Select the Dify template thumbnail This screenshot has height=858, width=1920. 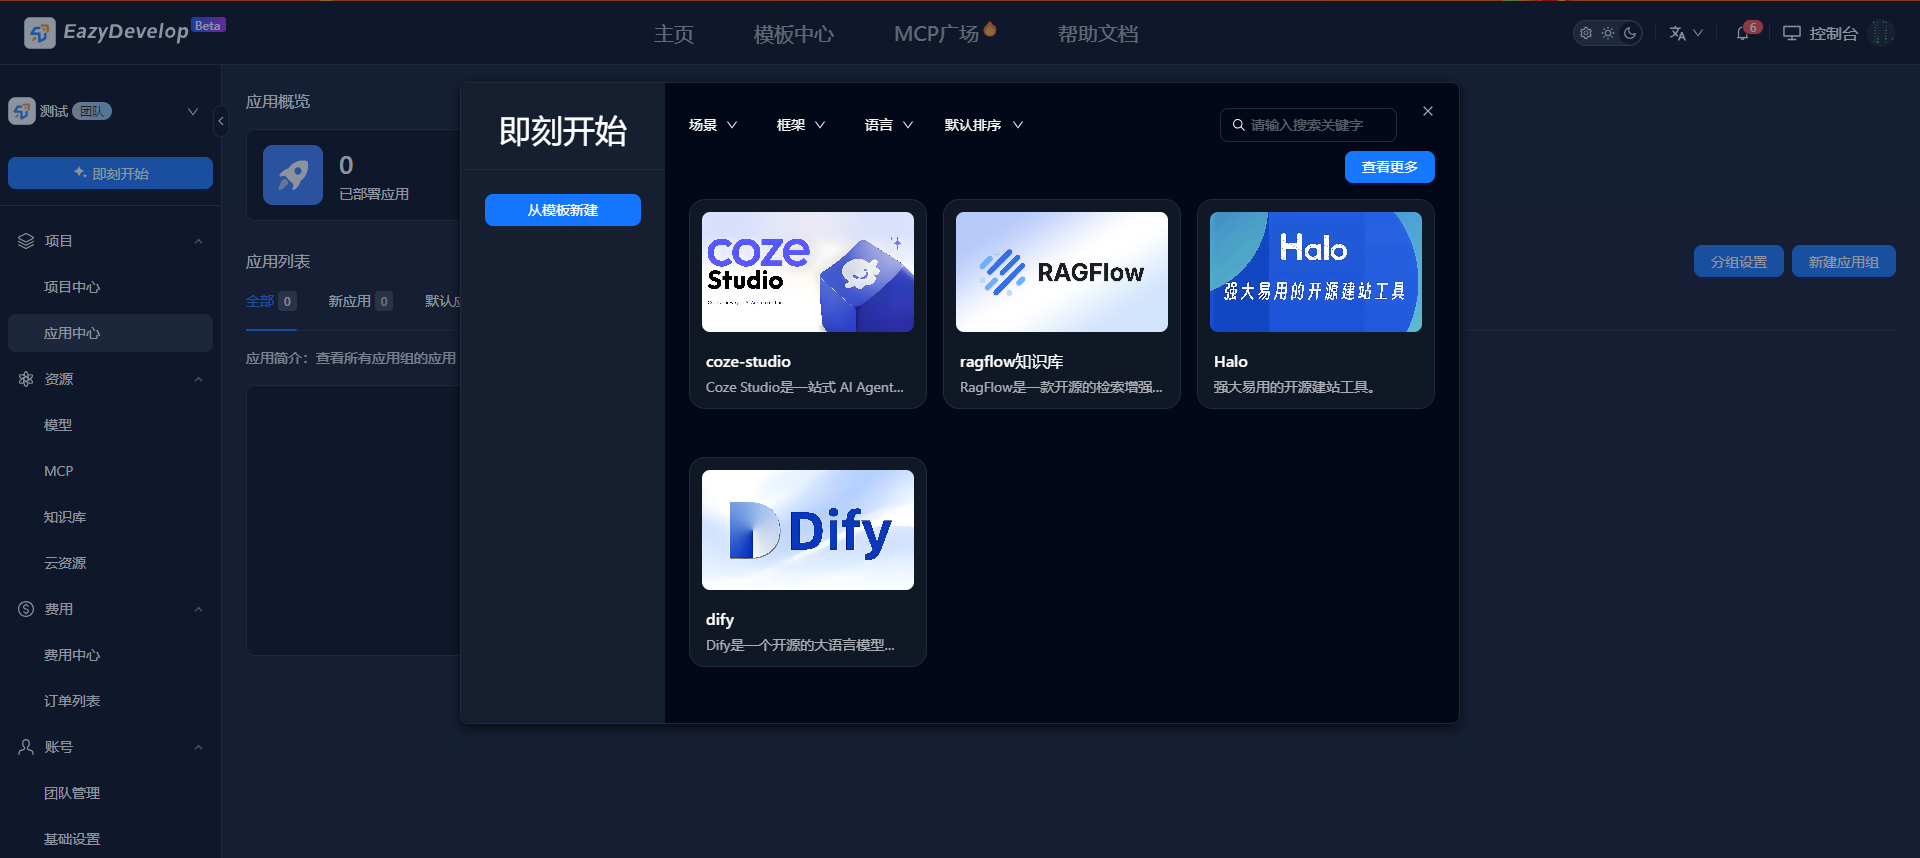tap(808, 530)
